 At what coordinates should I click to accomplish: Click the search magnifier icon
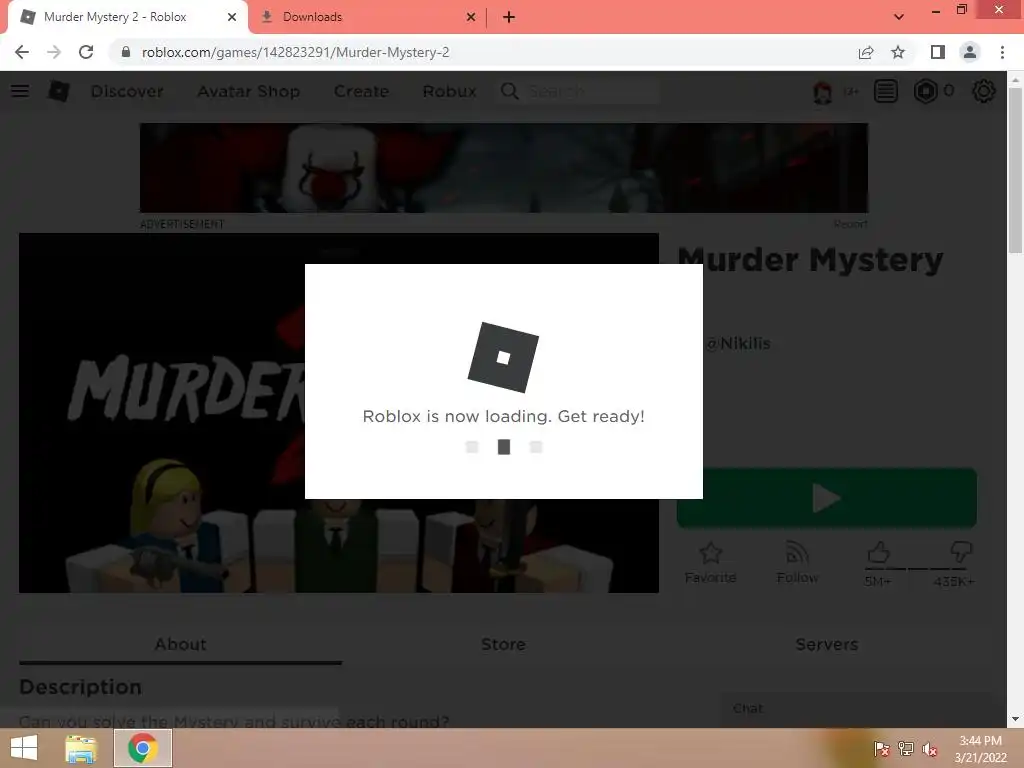[x=509, y=91]
